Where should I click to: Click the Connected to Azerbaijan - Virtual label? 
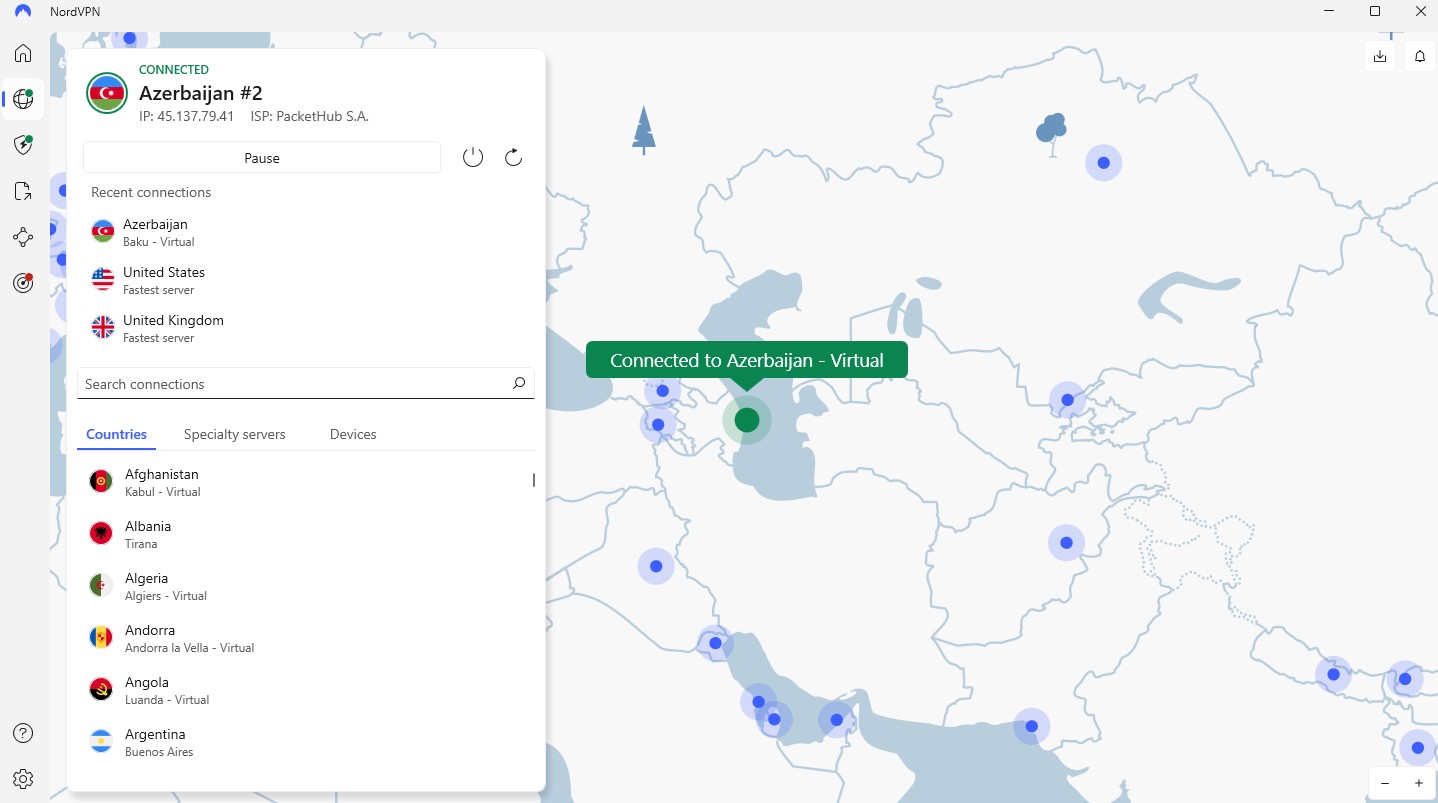(747, 360)
